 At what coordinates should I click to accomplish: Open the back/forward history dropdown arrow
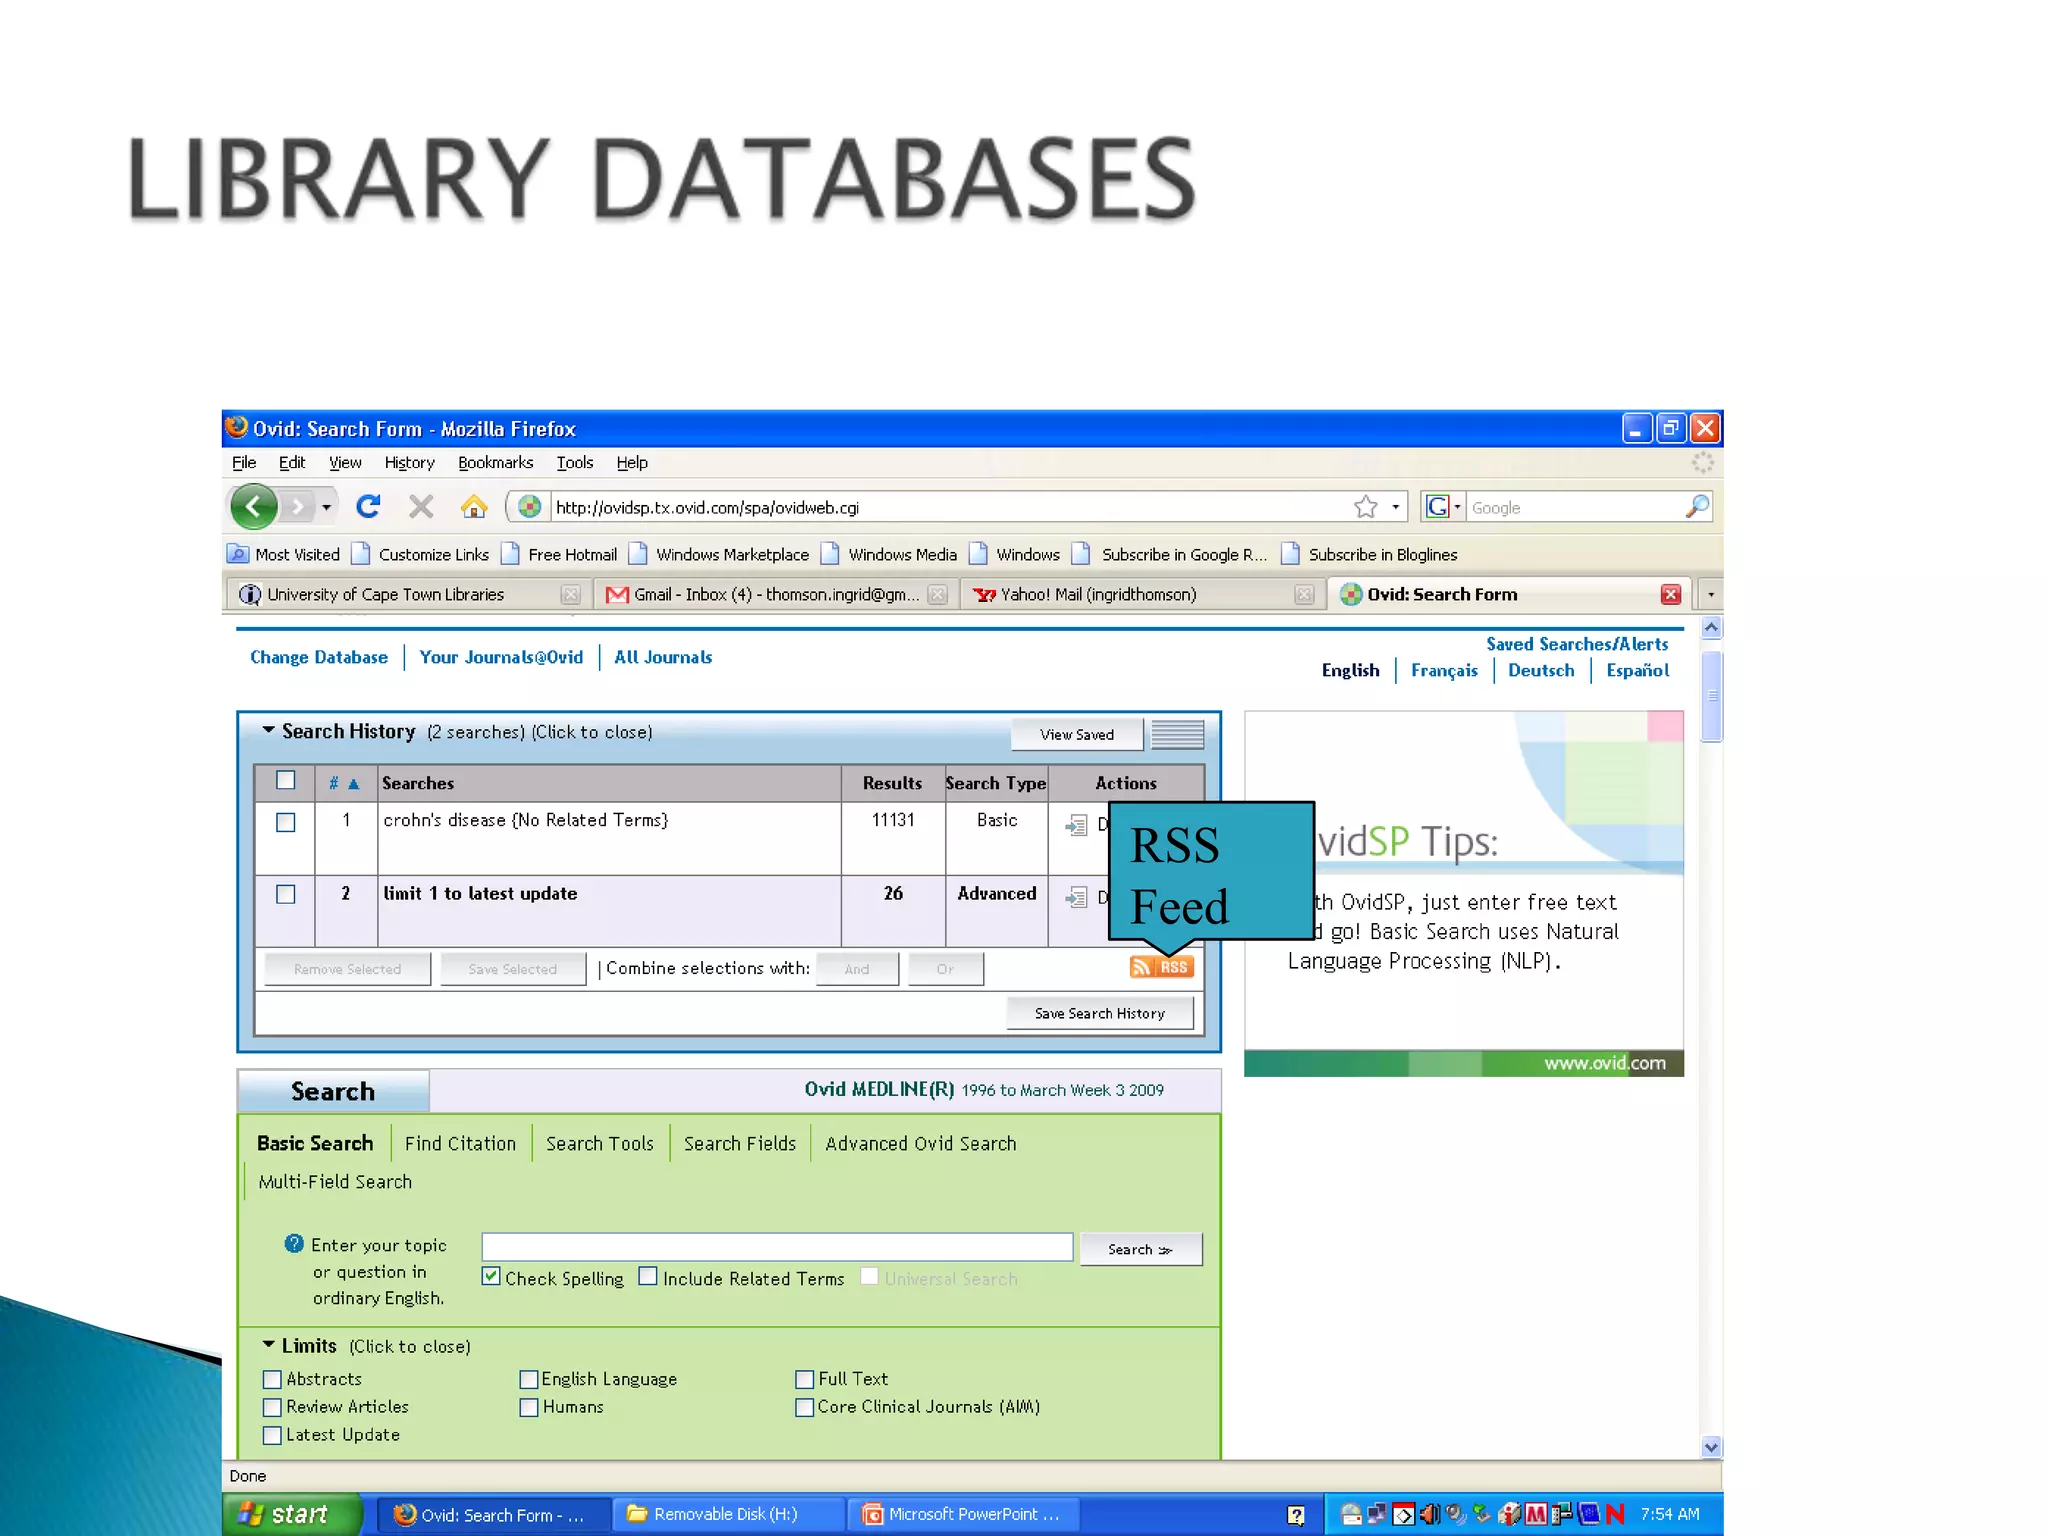326,507
